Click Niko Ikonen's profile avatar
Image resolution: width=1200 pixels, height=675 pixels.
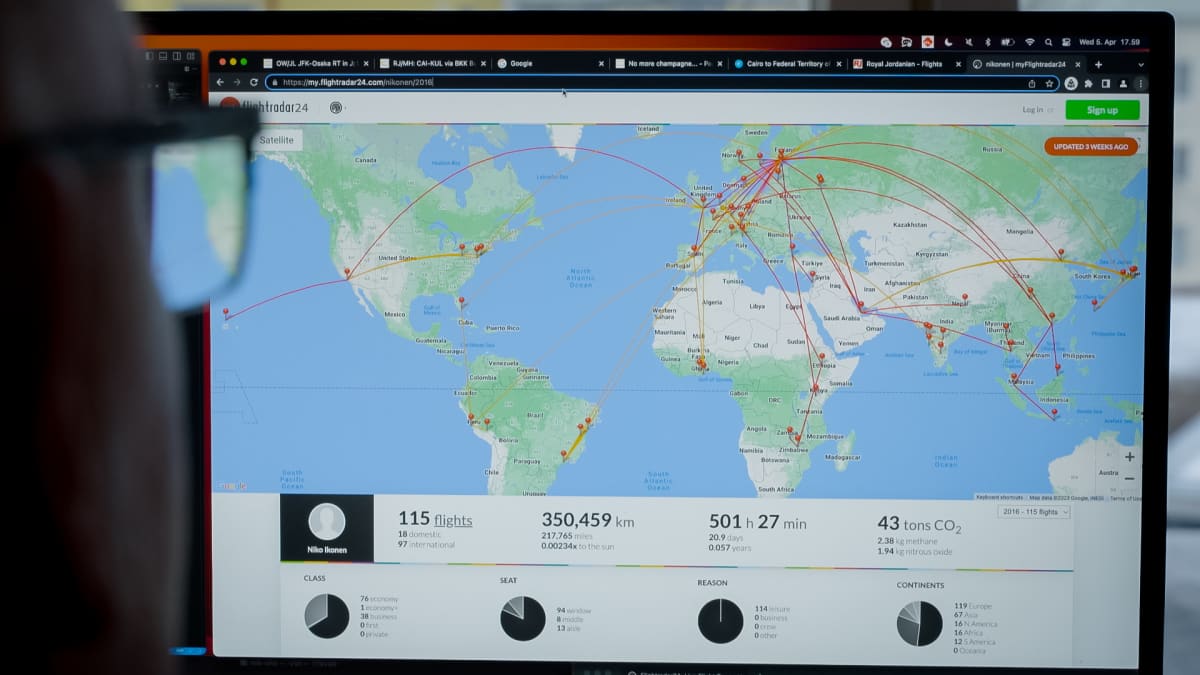(x=326, y=521)
